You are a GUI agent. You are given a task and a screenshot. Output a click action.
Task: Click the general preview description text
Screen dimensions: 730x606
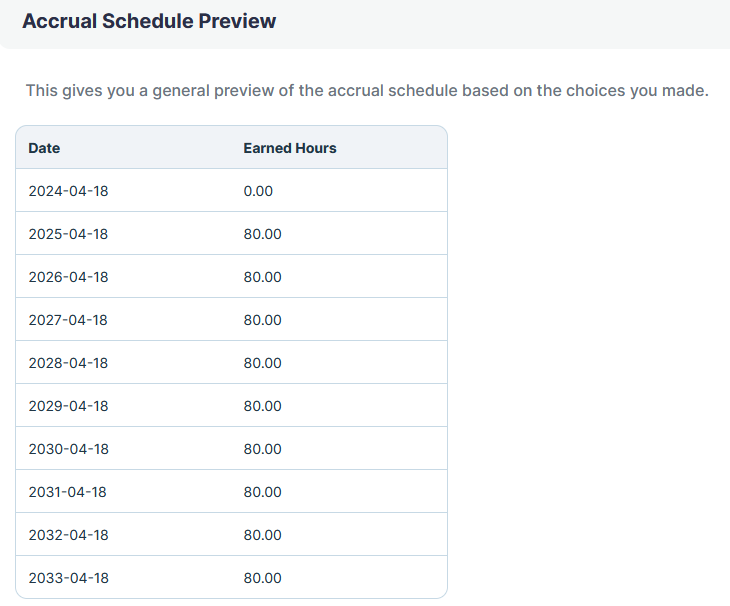pos(367,90)
